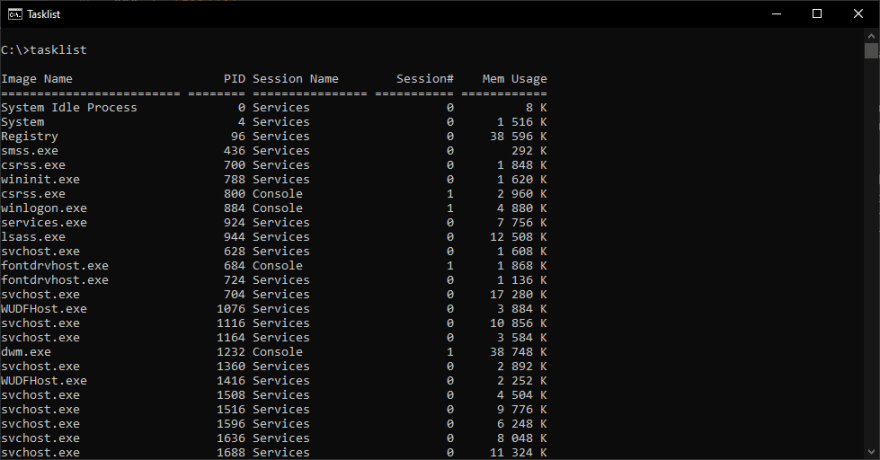The height and width of the screenshot is (460, 880).
Task: Minimize the Tasklist window
Action: click(x=777, y=14)
